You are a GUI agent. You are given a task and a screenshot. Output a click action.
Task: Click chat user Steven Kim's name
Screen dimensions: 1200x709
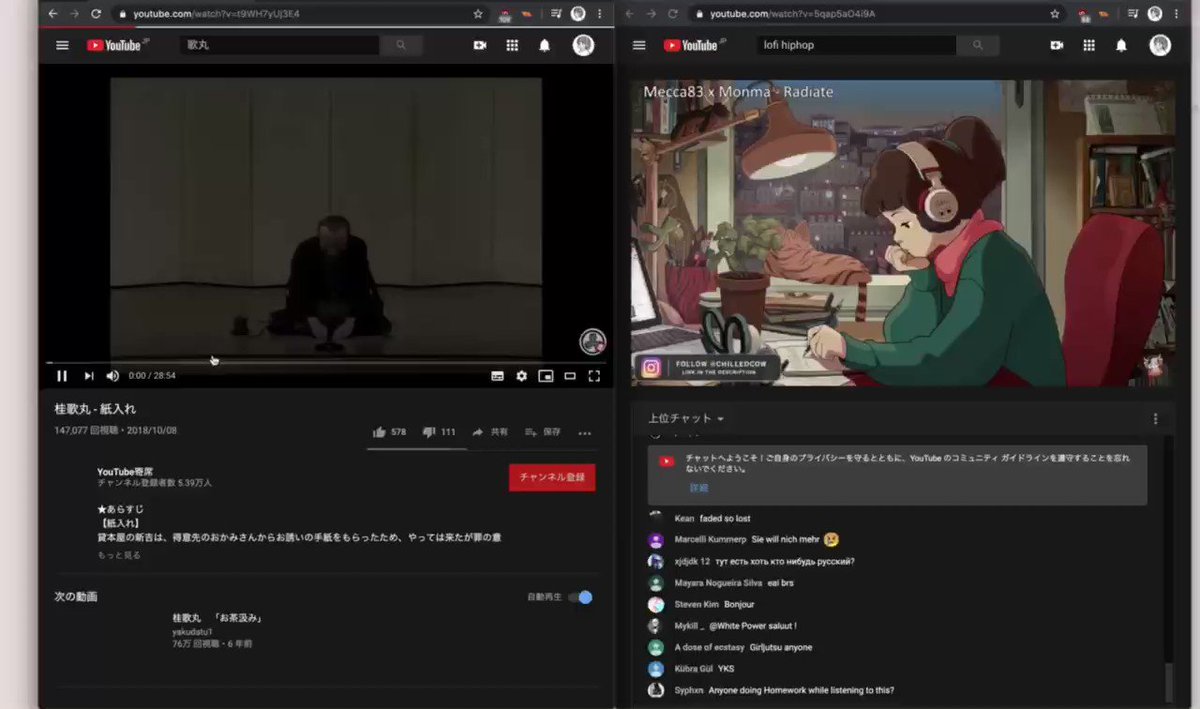(x=697, y=604)
